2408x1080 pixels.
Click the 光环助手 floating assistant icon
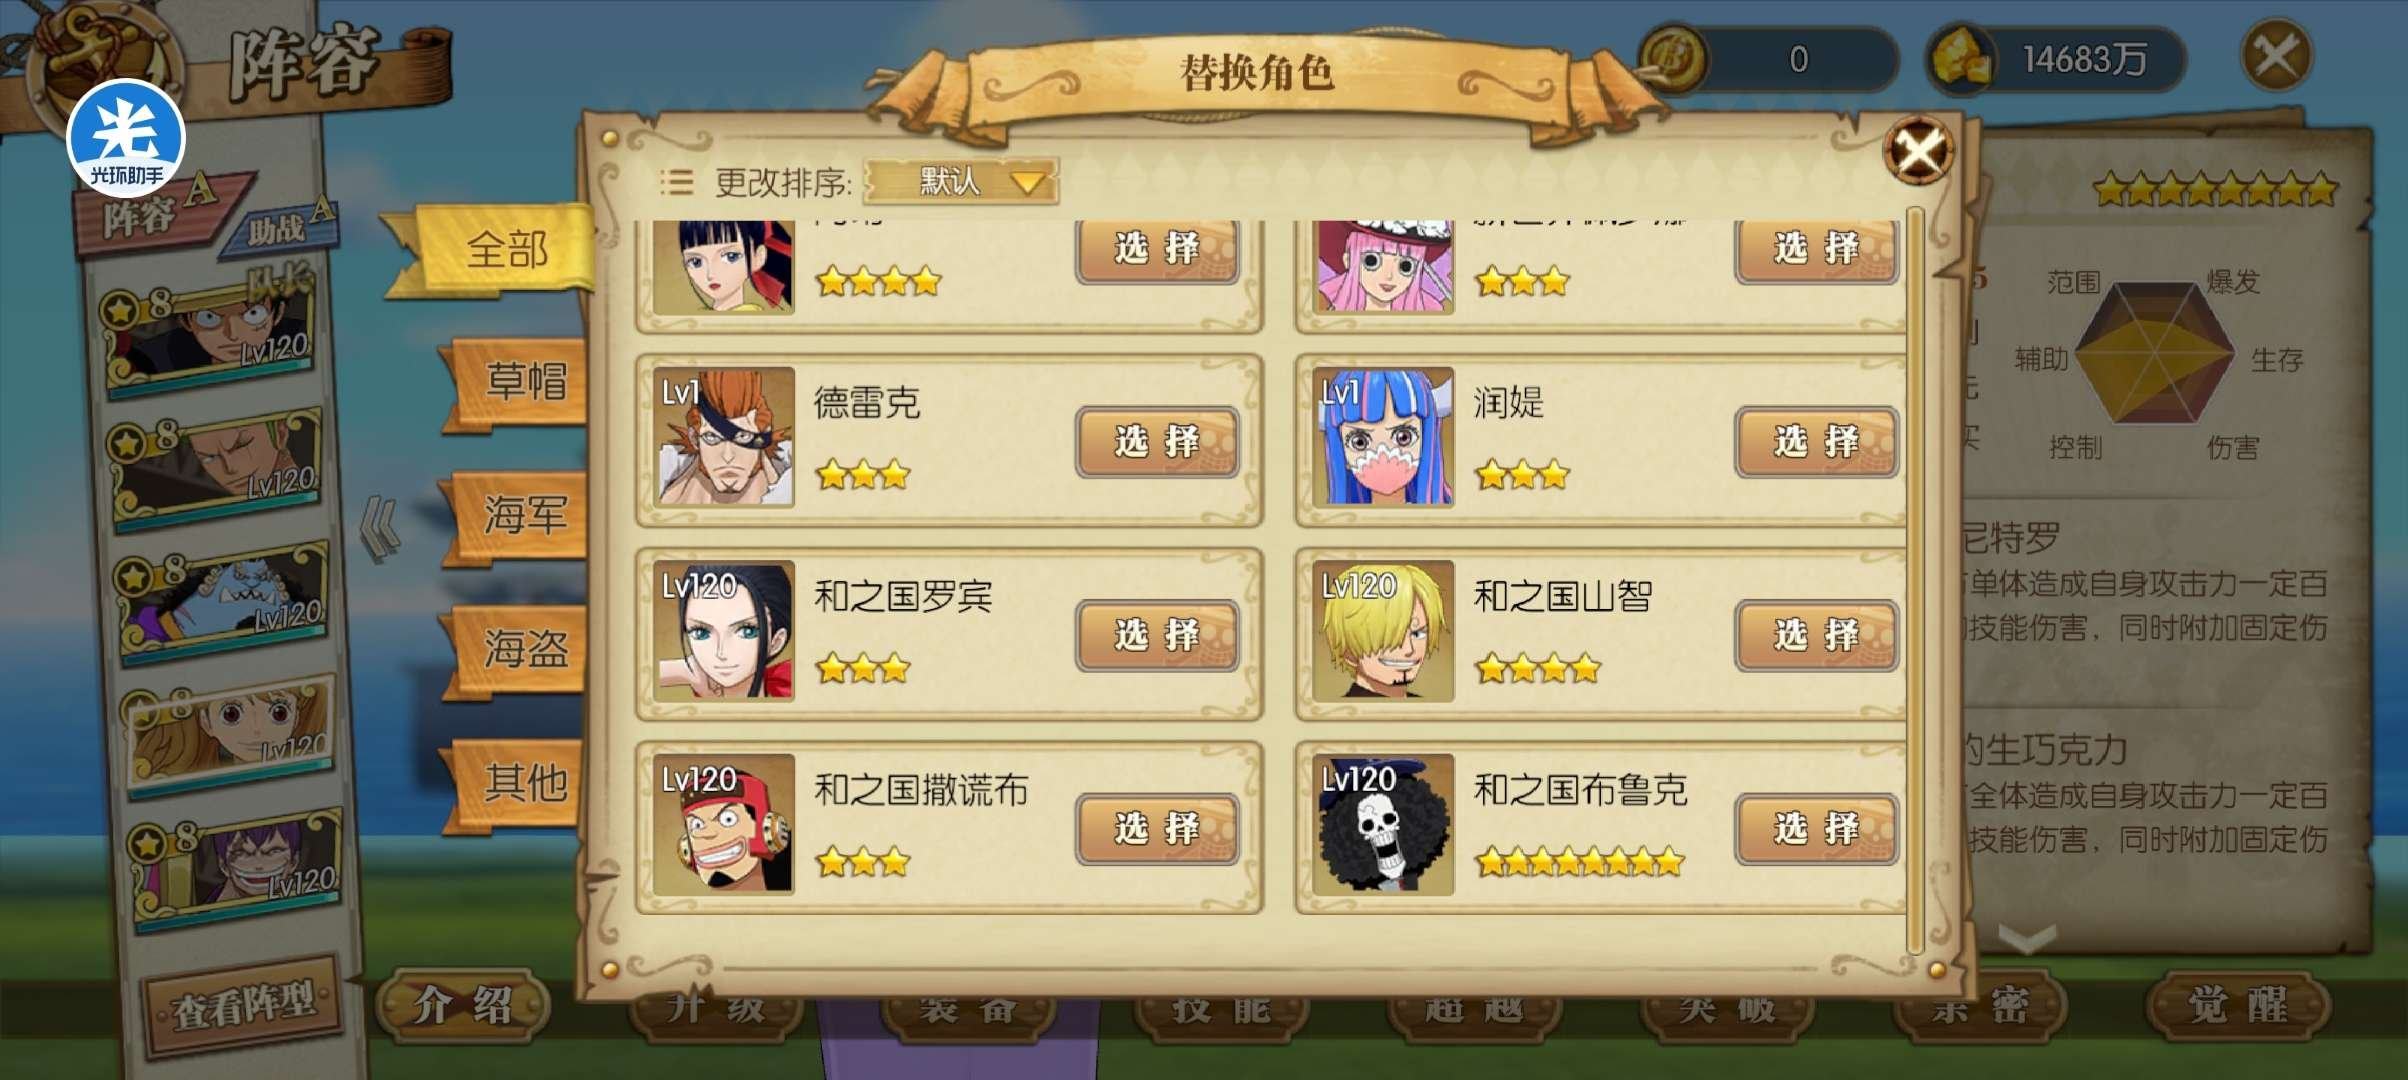tap(126, 138)
